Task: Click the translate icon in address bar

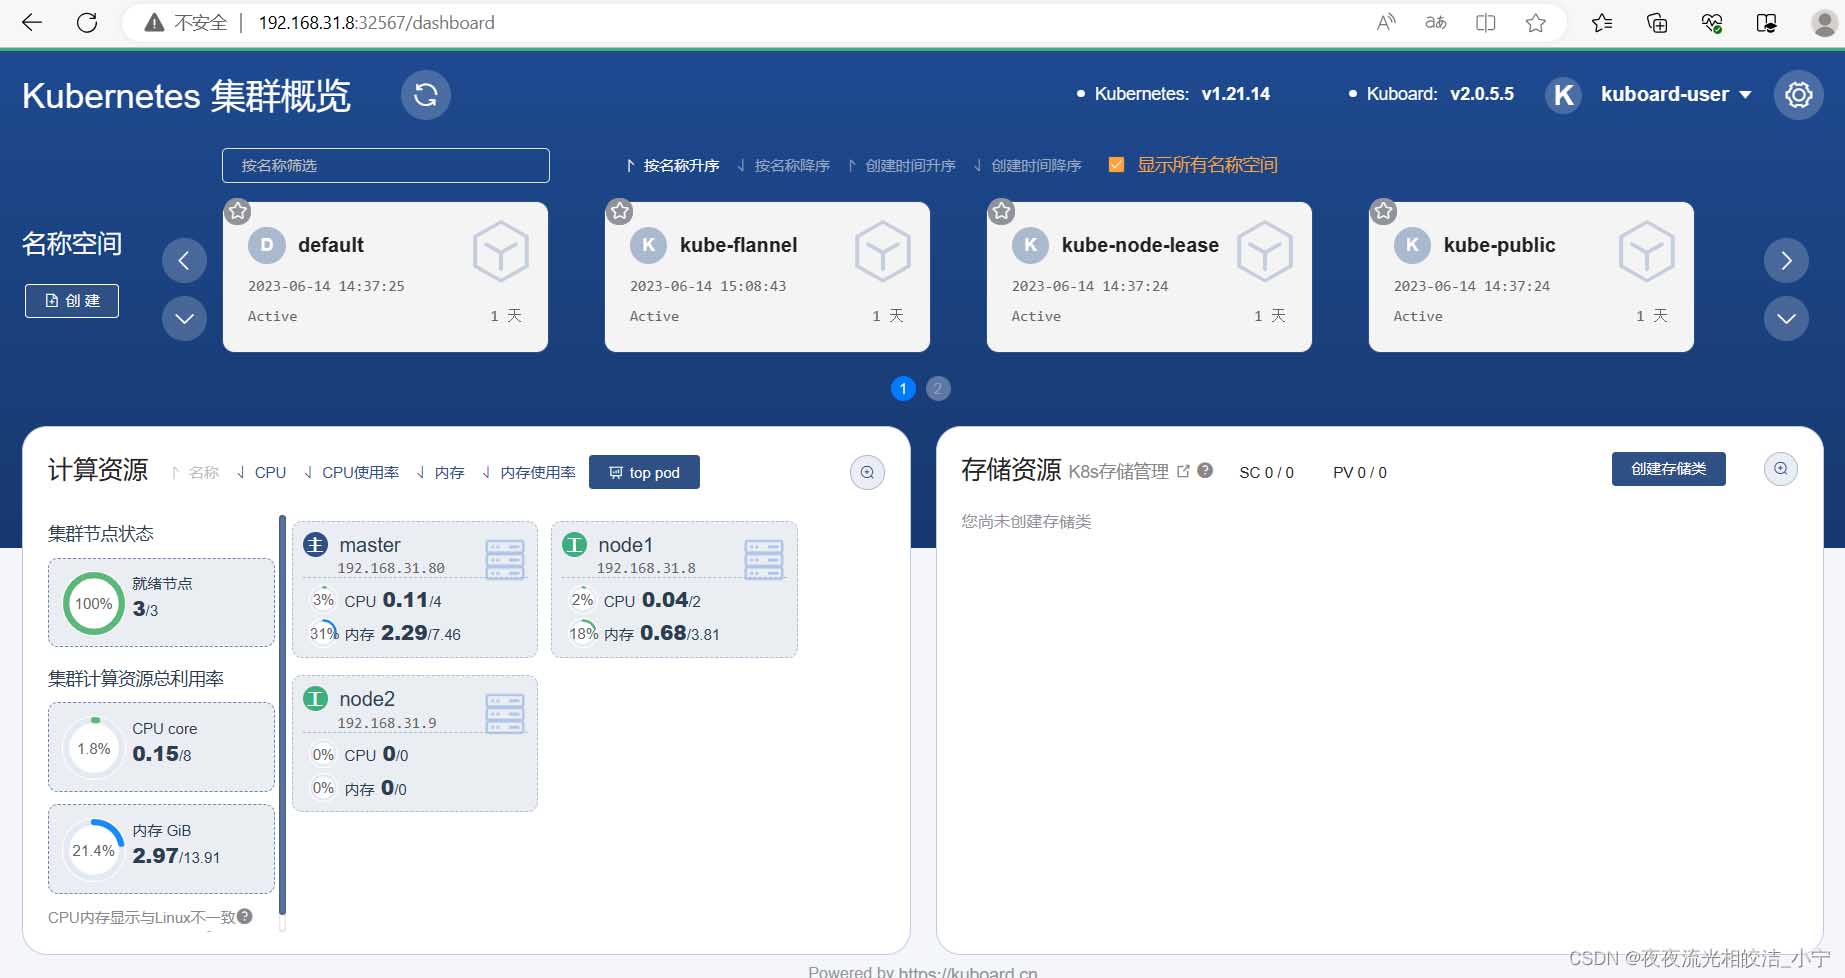Action: (1436, 22)
